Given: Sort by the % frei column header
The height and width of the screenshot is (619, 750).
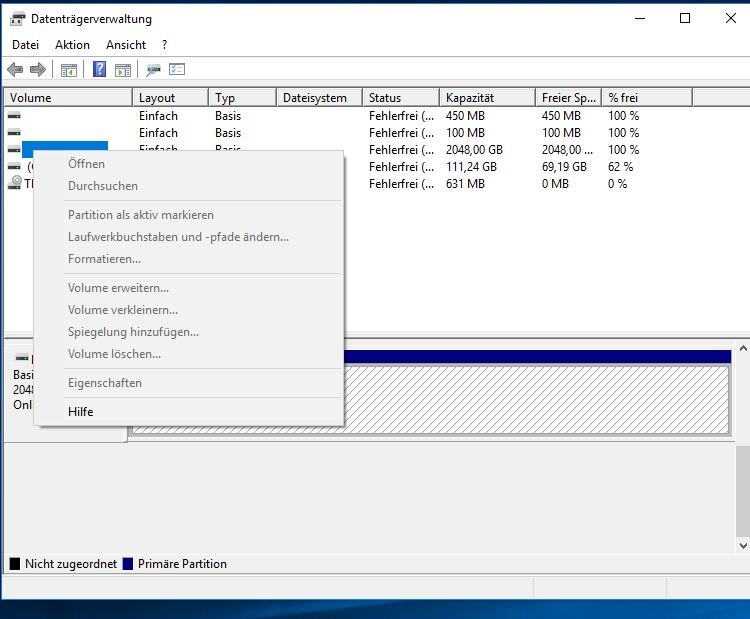Looking at the screenshot, I should (x=647, y=98).
